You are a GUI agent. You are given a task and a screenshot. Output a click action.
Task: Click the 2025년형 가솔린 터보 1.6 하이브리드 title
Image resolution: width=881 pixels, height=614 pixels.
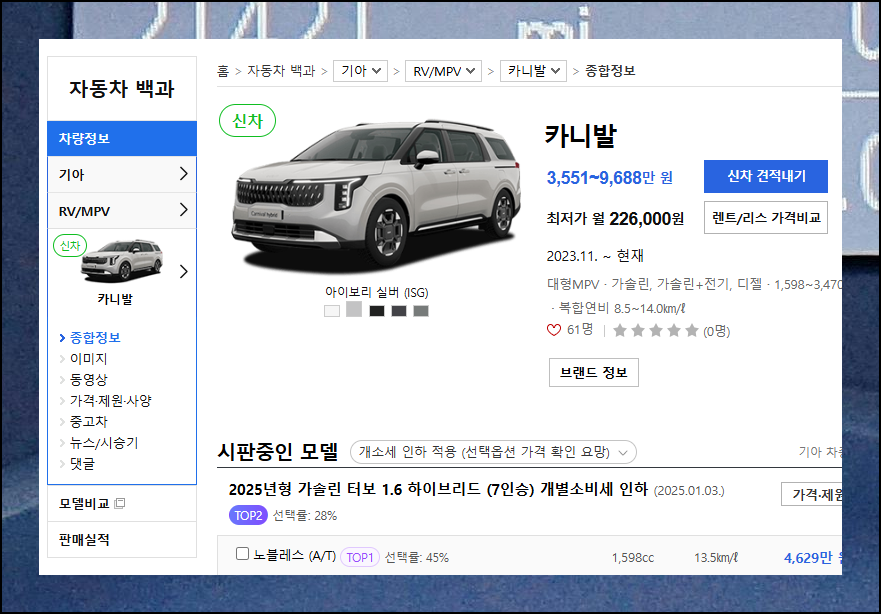[438, 489]
